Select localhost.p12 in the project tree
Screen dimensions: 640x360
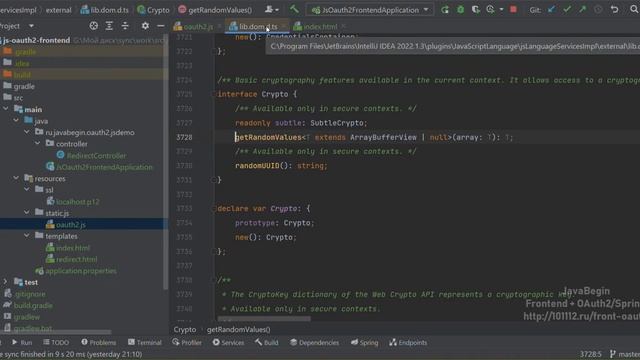(77, 202)
